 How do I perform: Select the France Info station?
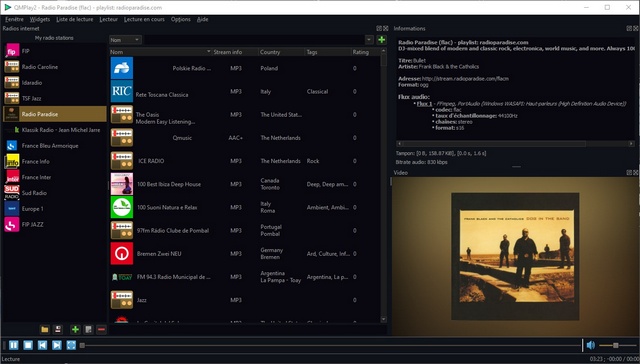click(x=55, y=162)
